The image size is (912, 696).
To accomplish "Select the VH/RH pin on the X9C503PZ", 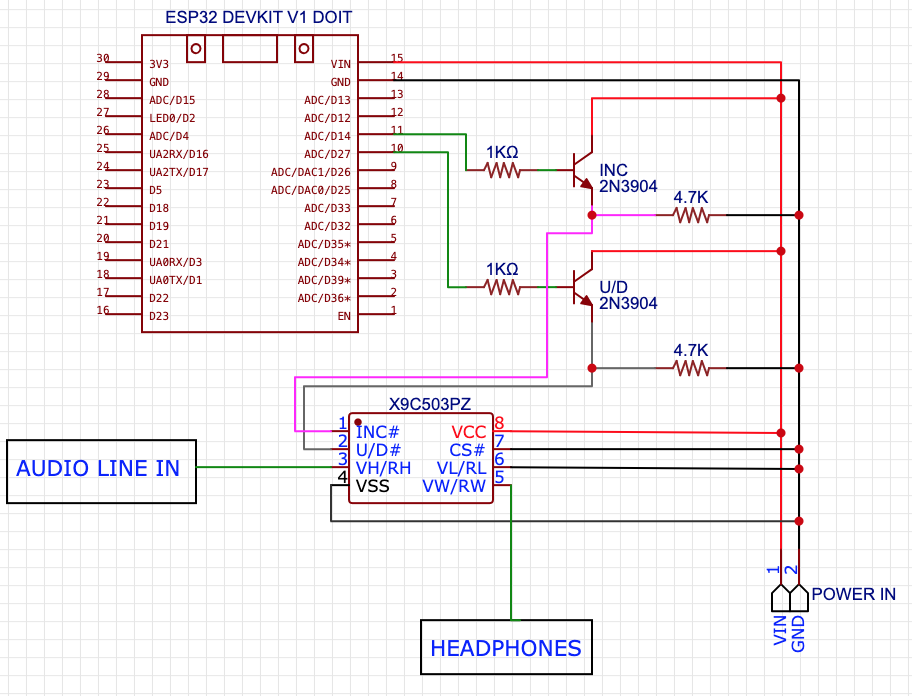I will point(383,468).
